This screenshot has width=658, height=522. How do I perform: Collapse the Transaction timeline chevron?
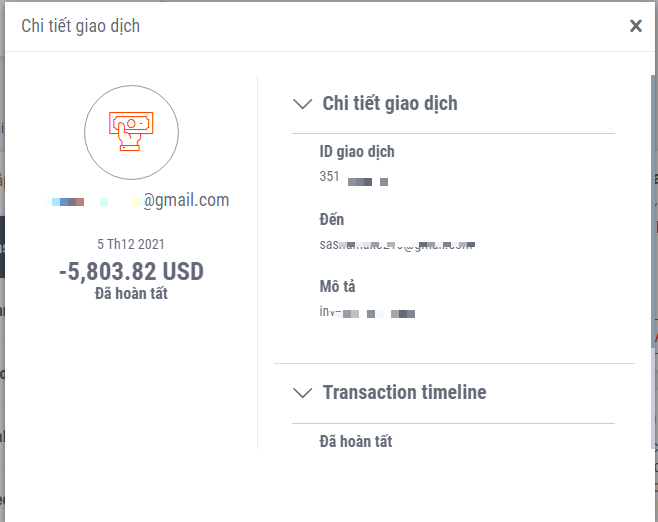tap(302, 392)
